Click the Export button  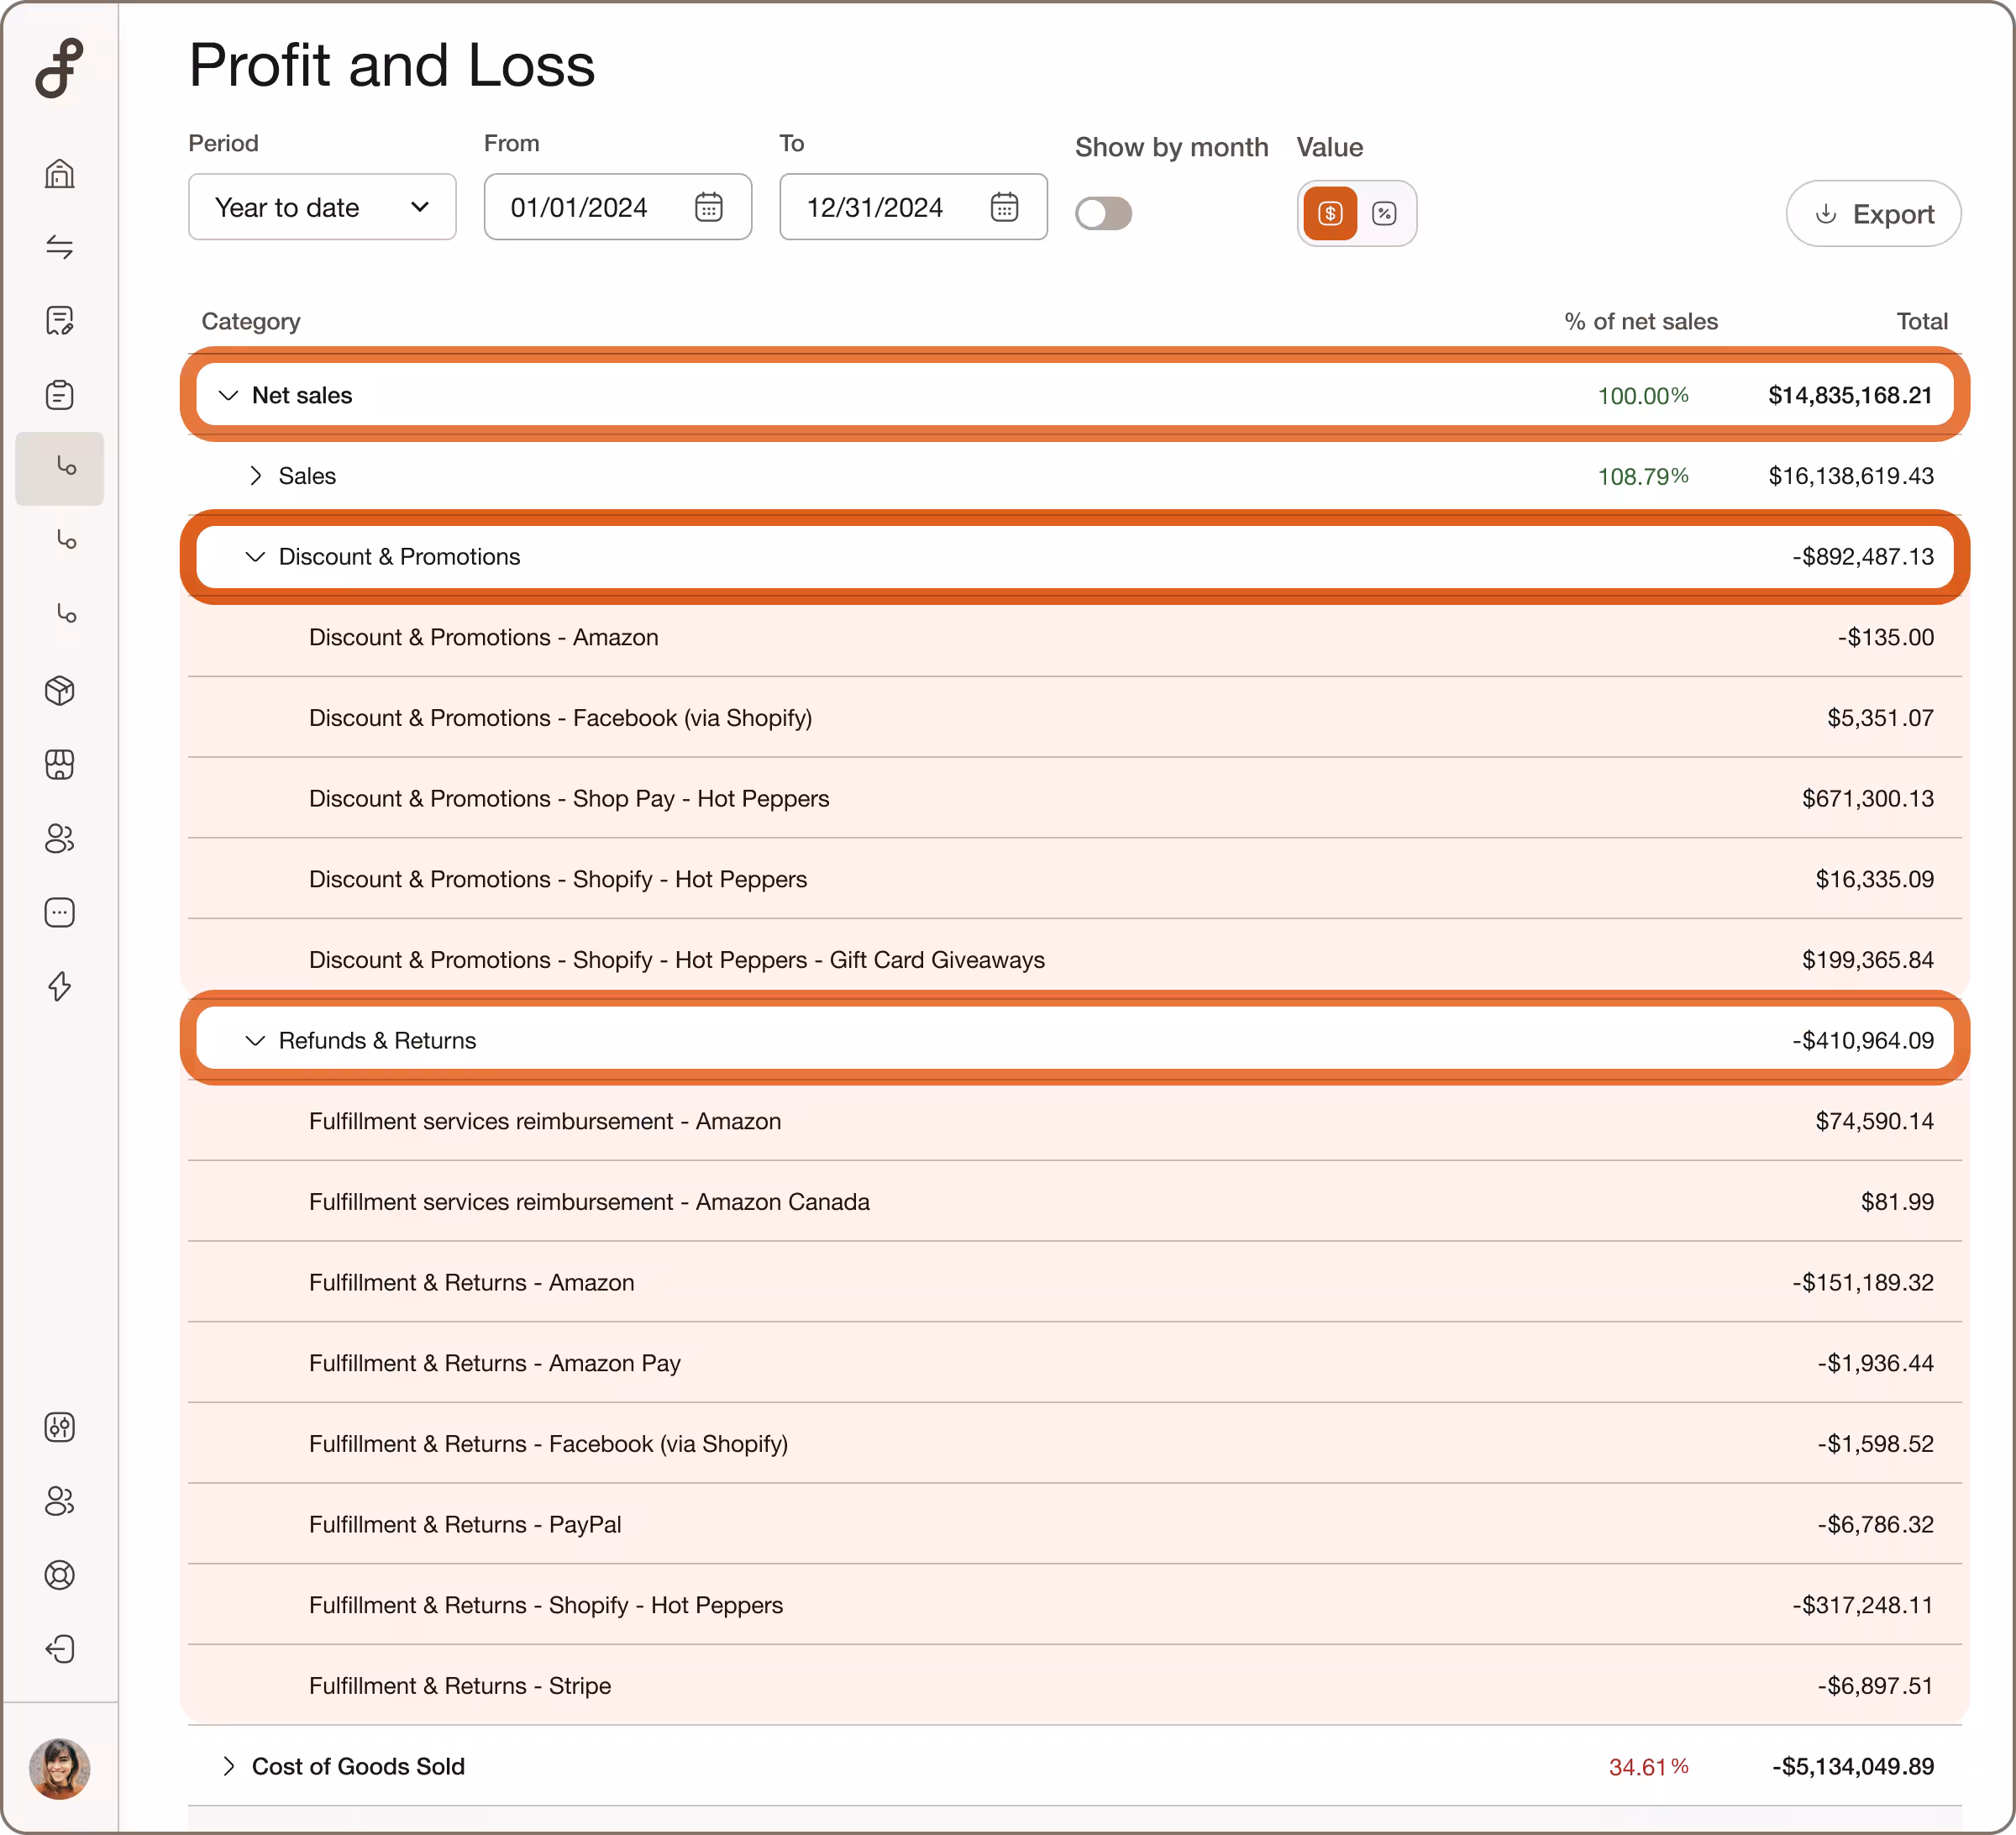tap(1873, 213)
